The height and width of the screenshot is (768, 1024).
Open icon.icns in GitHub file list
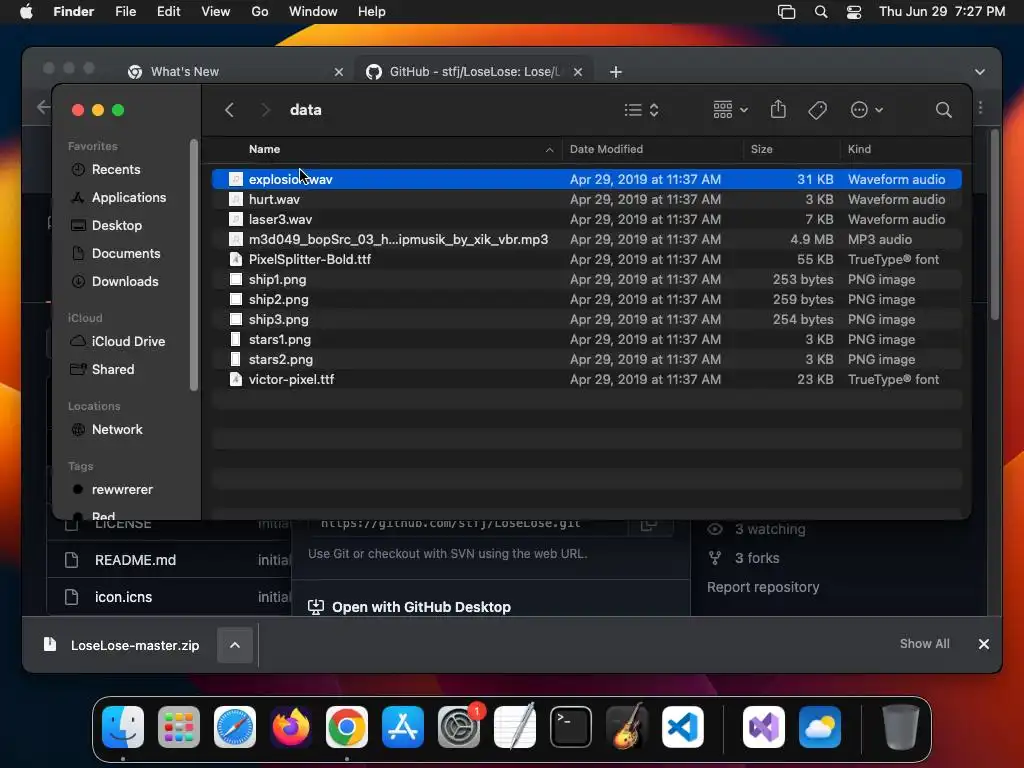click(x=123, y=597)
